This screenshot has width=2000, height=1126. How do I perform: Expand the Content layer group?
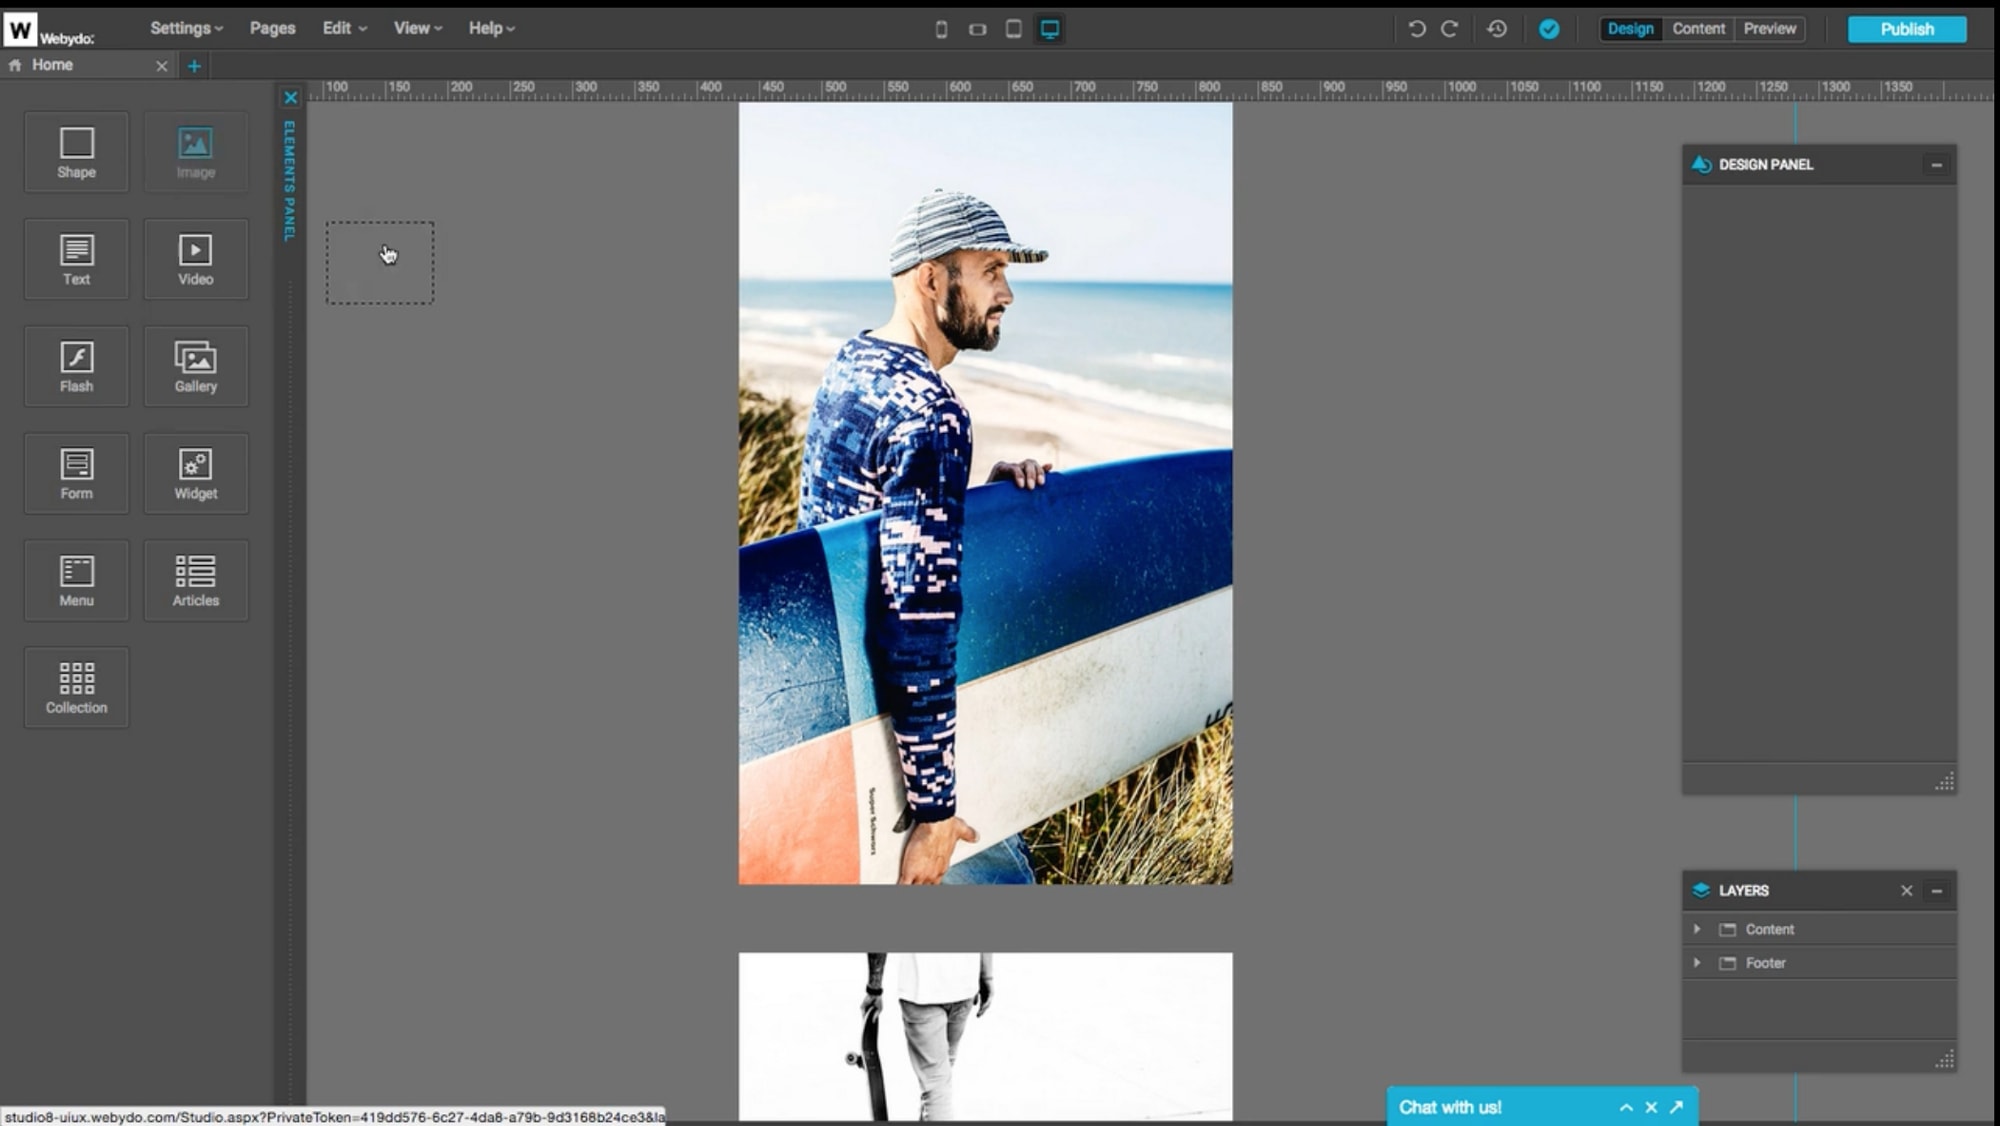click(1697, 929)
